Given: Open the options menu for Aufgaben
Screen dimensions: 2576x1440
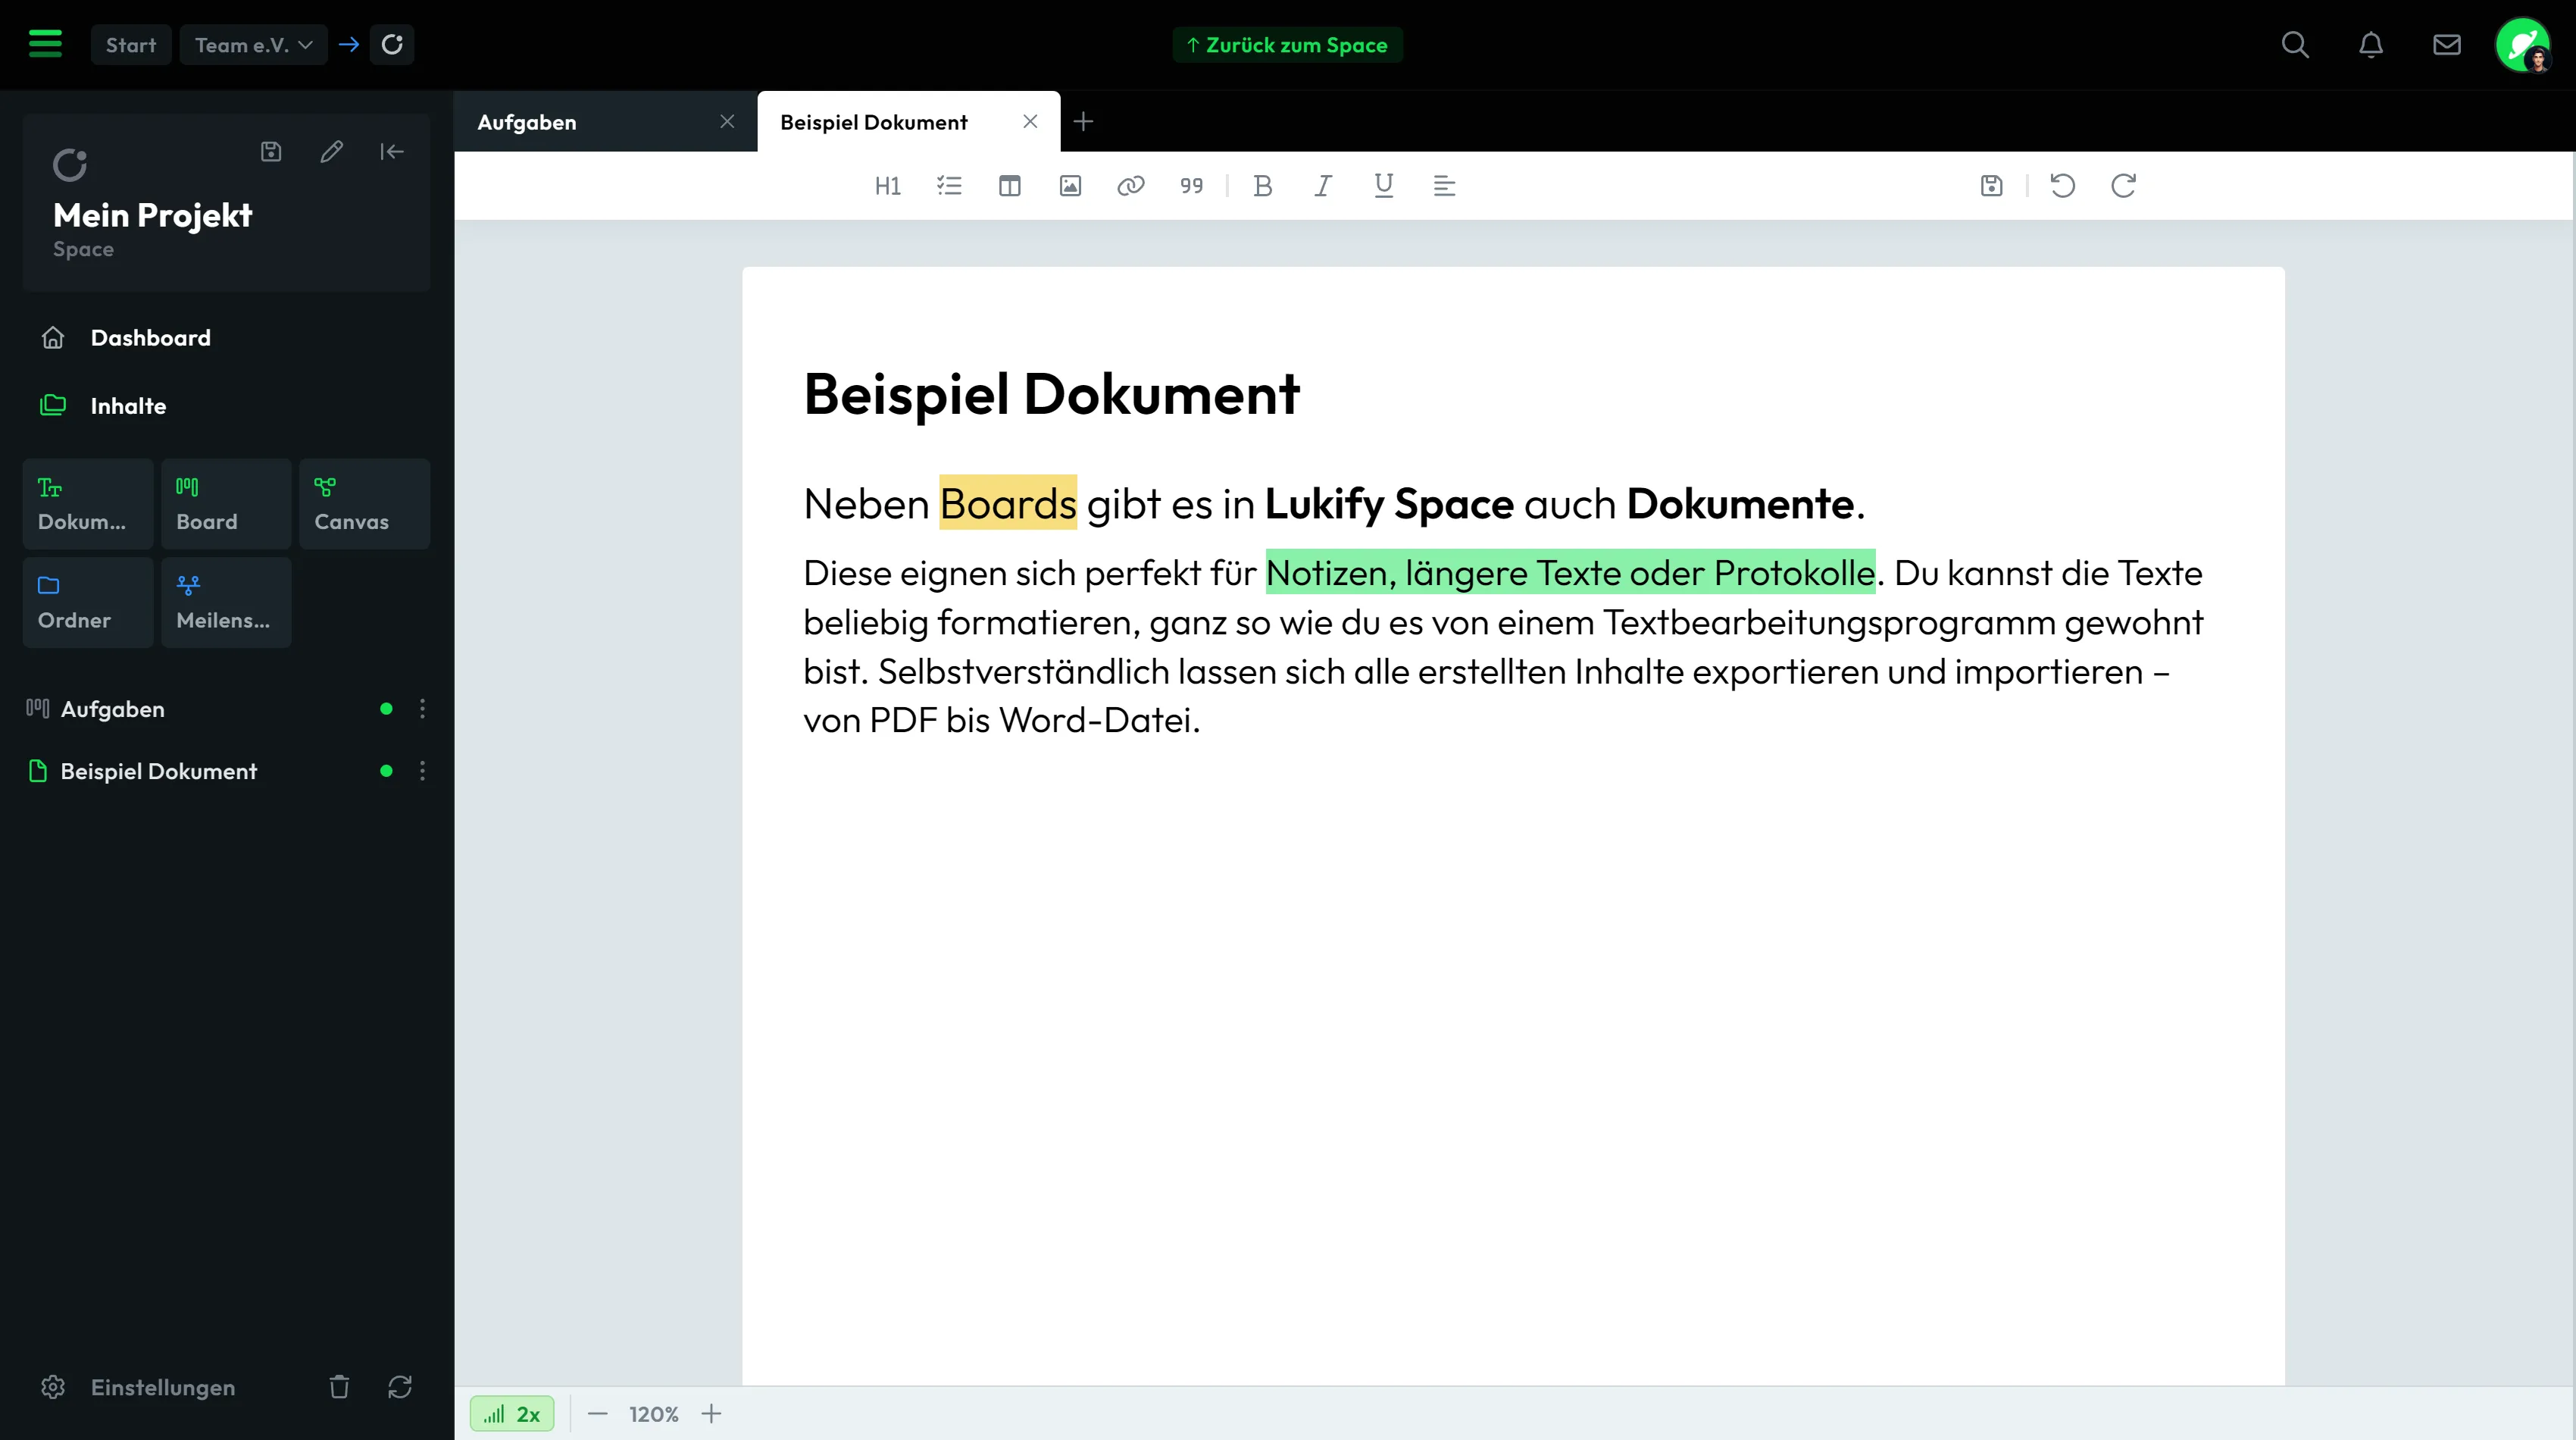Looking at the screenshot, I should point(422,709).
